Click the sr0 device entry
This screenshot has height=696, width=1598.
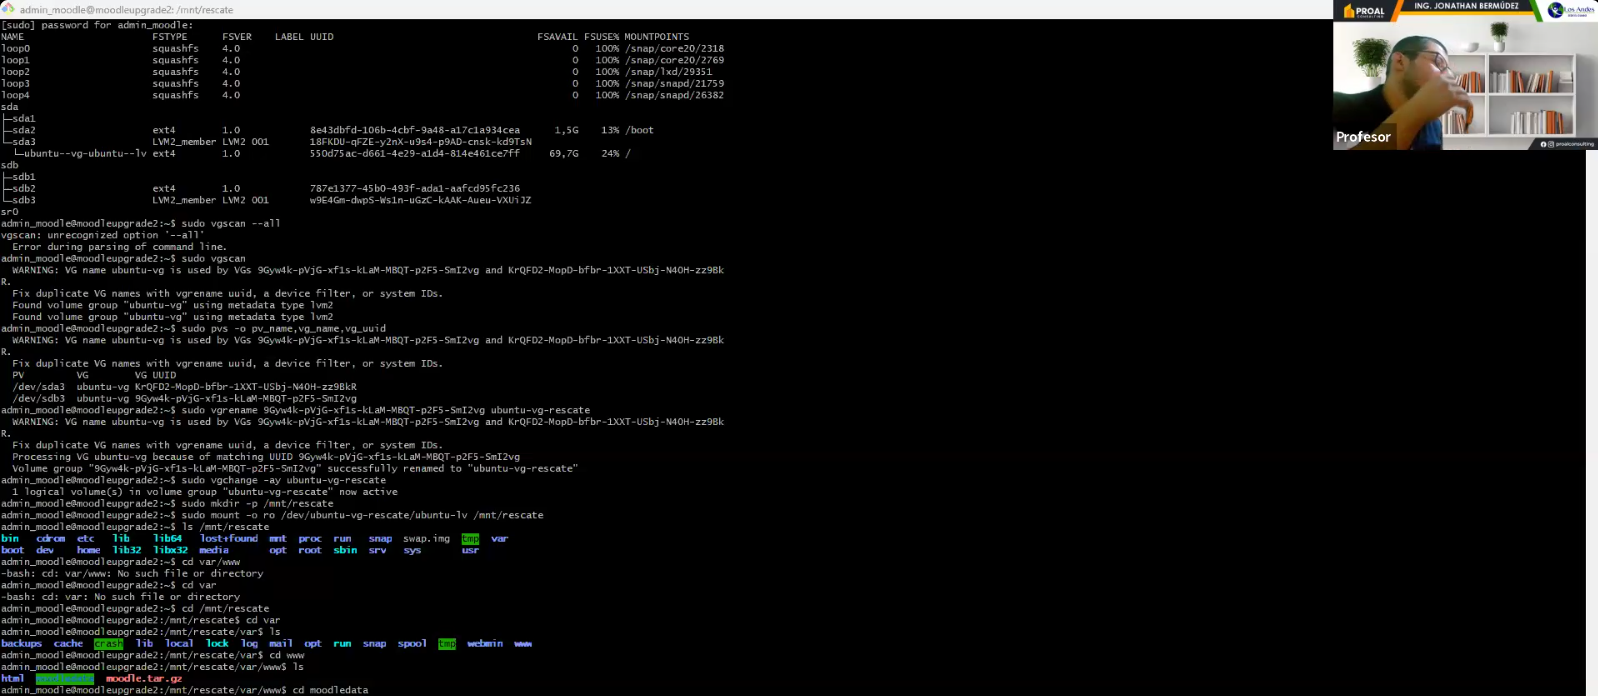10,212
